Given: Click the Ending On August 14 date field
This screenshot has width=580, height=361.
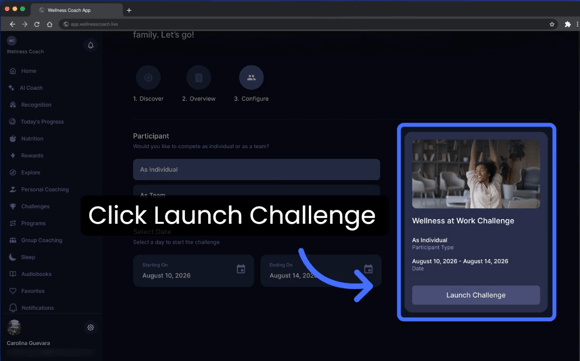Looking at the screenshot, I should click(x=321, y=271).
